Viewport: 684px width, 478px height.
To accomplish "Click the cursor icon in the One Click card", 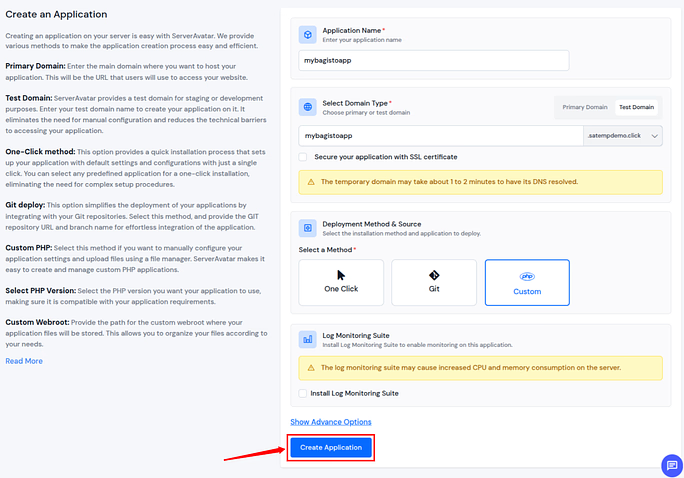I will click(x=341, y=275).
